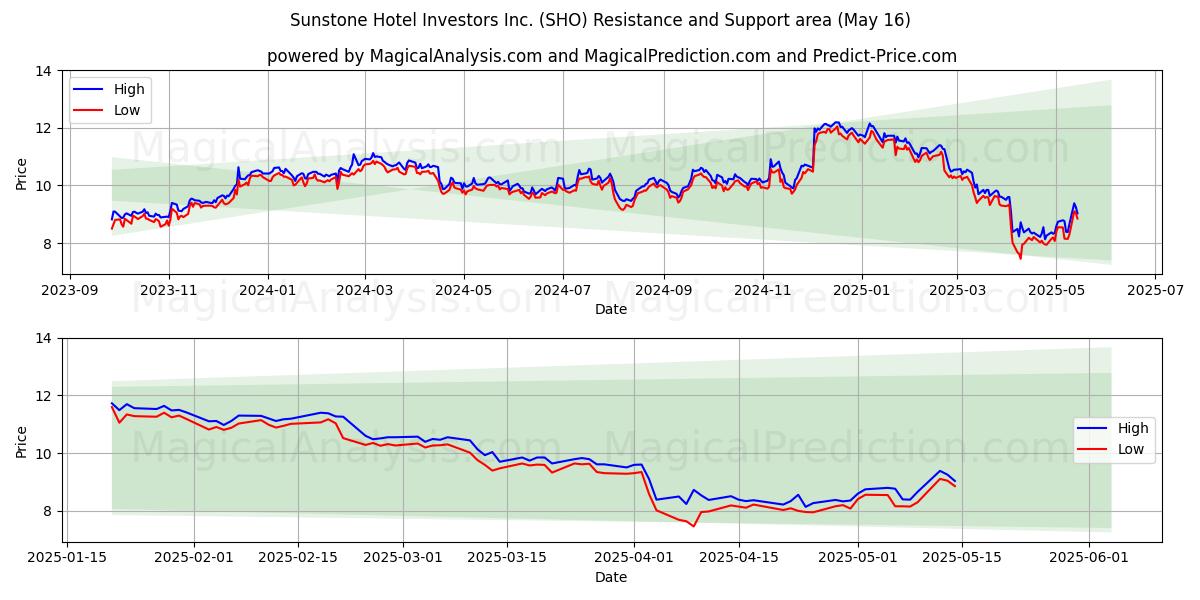Click the 2025-01 date tick label
The height and width of the screenshot is (600, 1200).
[862, 291]
